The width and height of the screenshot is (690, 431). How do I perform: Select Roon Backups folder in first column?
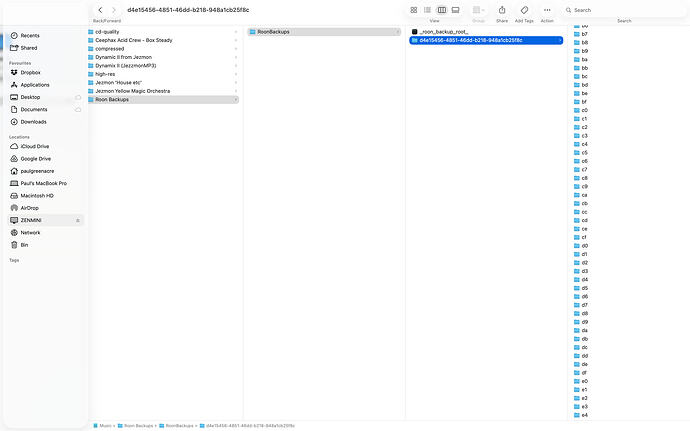pos(163,99)
